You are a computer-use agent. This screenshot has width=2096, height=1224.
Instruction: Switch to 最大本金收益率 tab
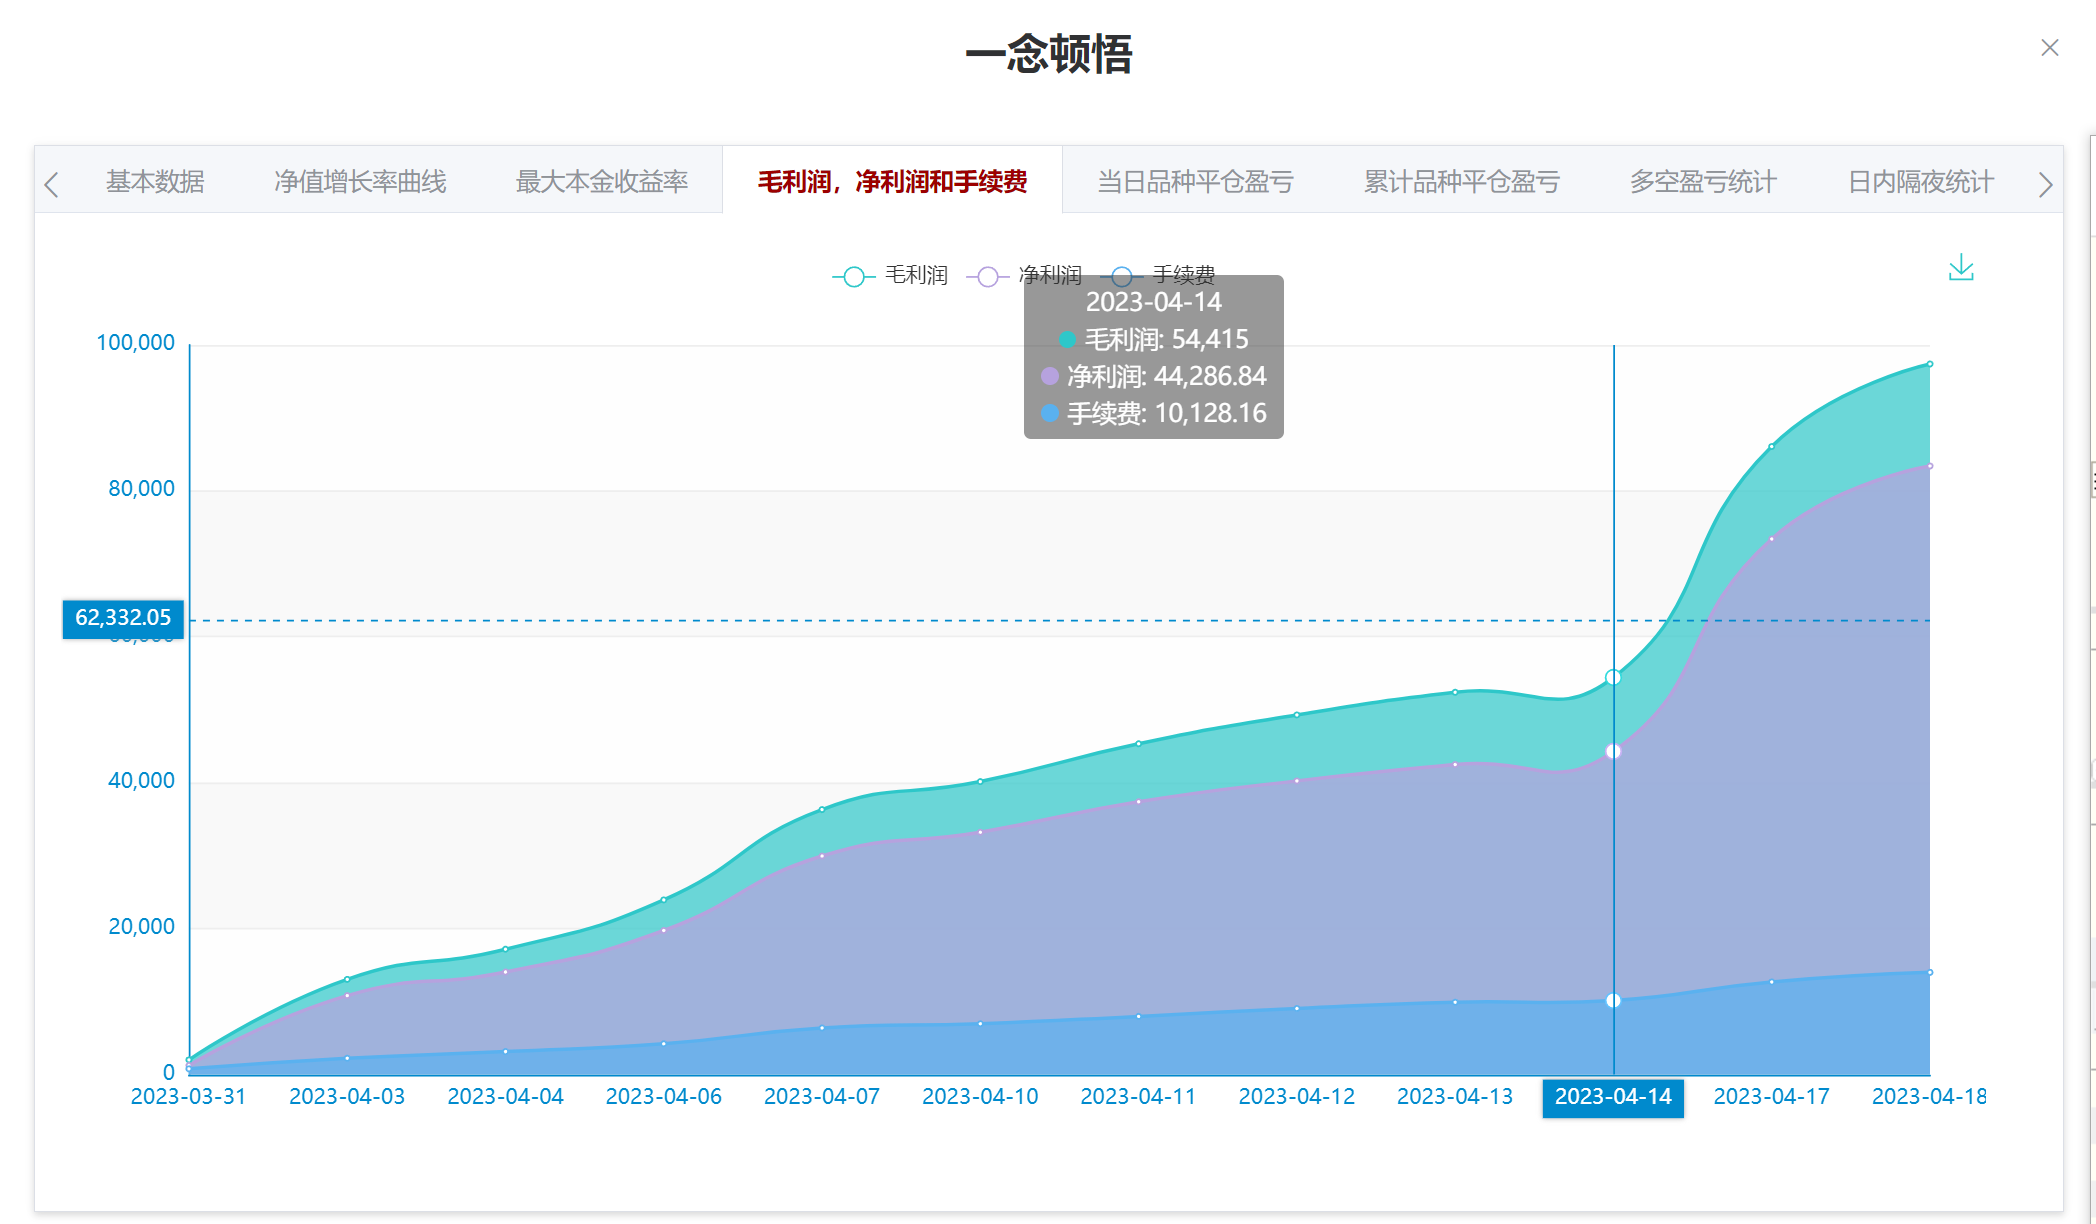point(602,182)
